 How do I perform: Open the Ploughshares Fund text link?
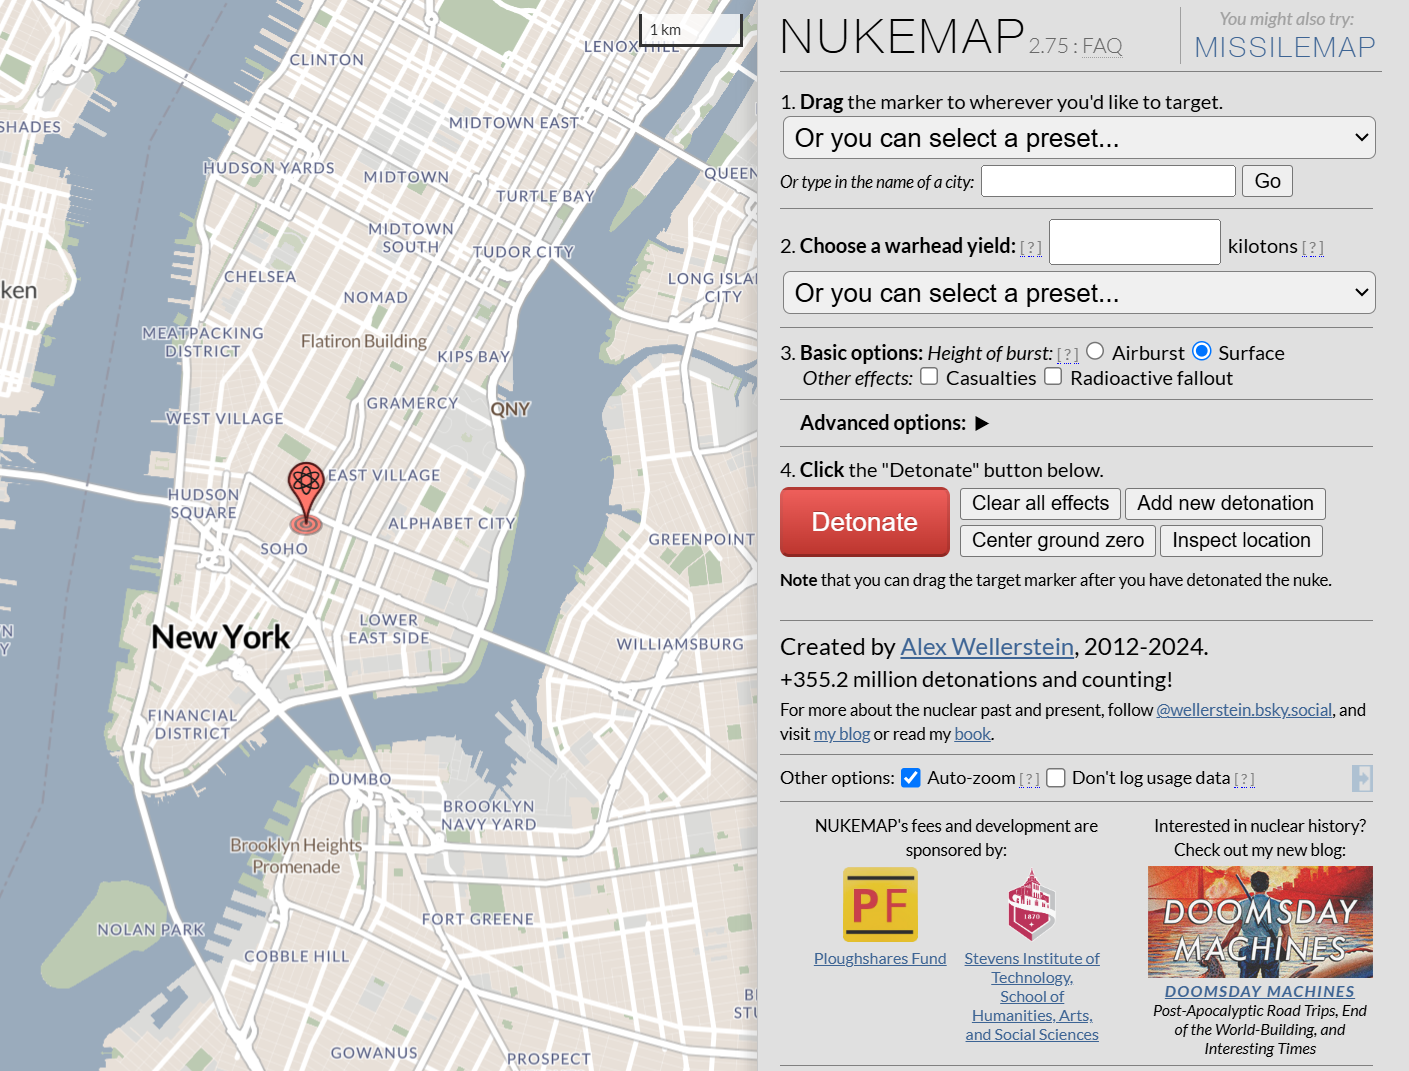[x=880, y=959]
